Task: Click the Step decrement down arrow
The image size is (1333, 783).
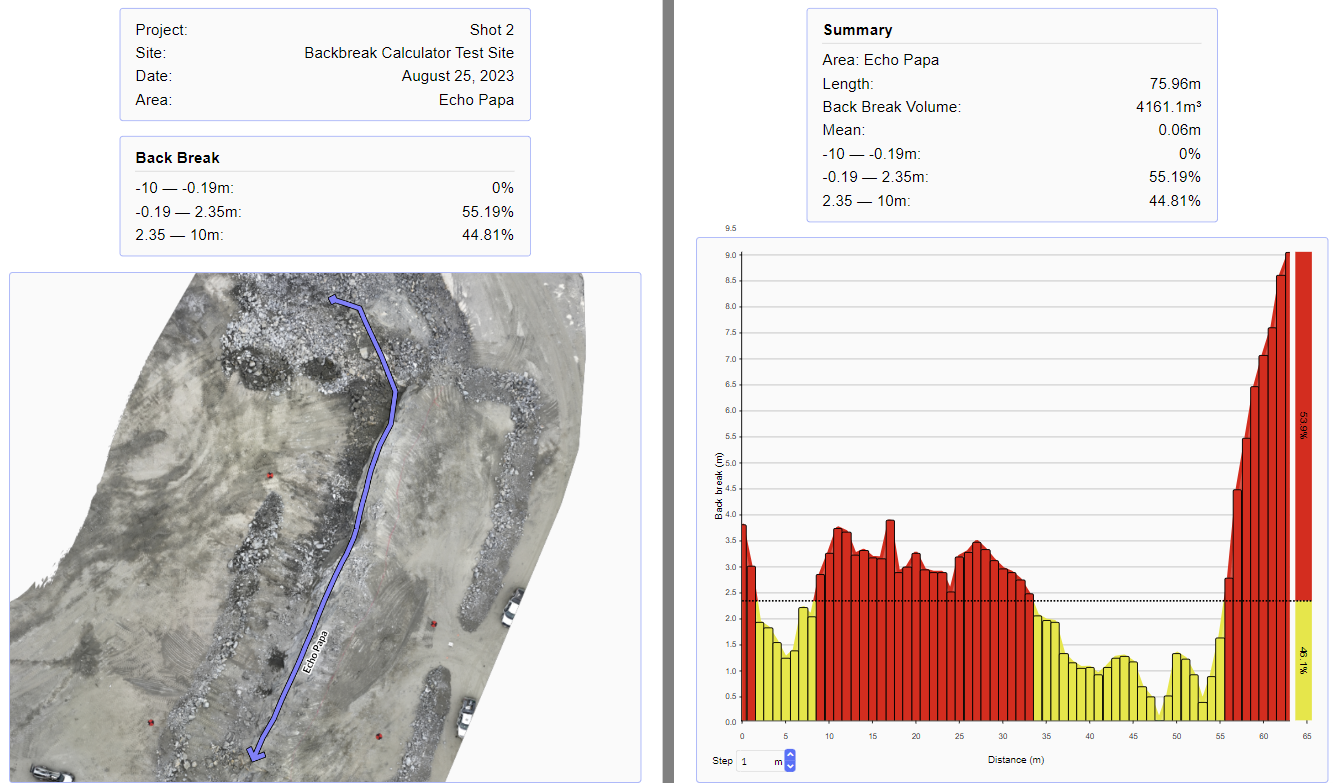Action: [790, 766]
